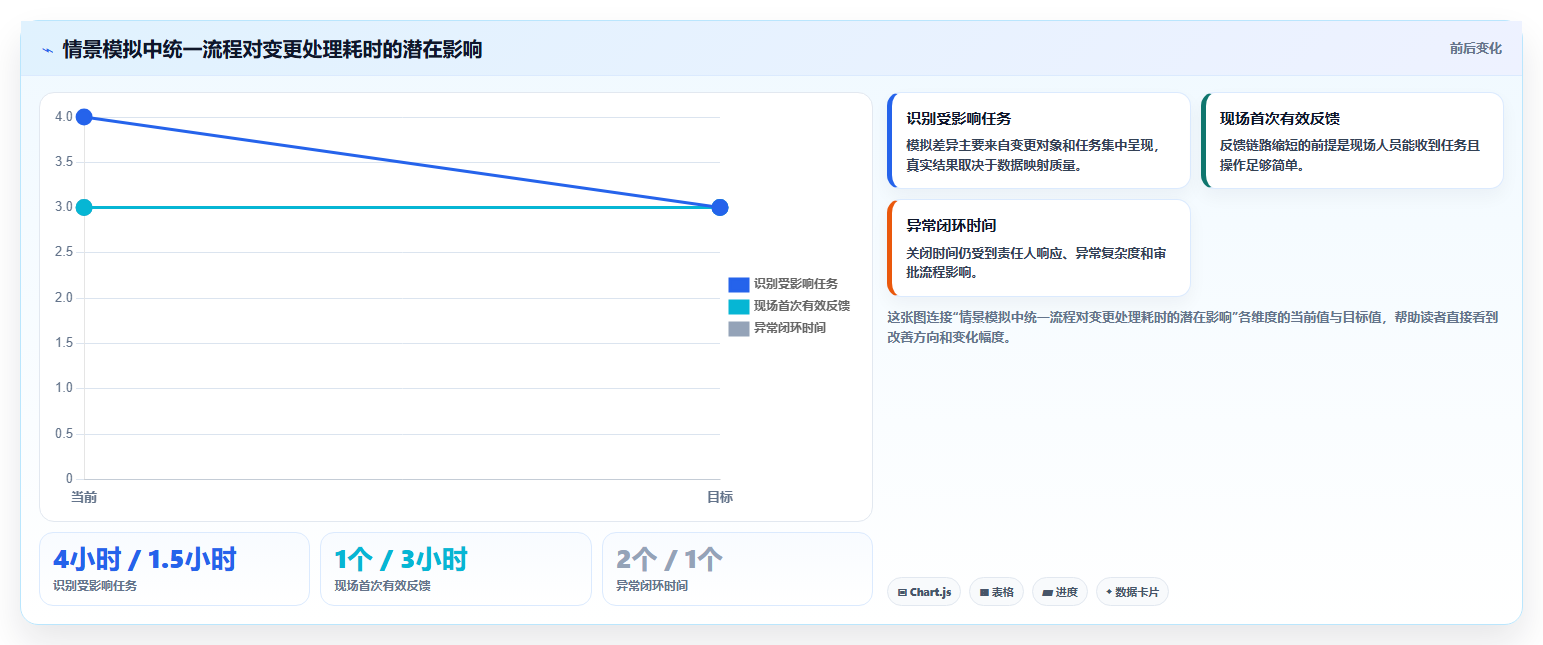Click the 3.5 y-axis tick label
The image size is (1543, 645).
click(64, 162)
